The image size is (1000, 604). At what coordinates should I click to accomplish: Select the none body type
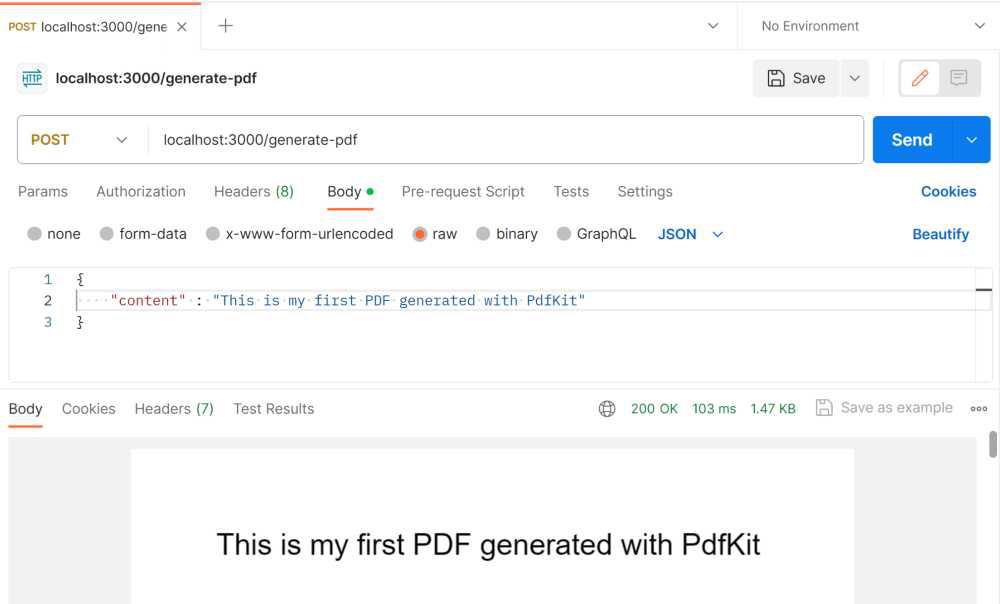coord(54,234)
